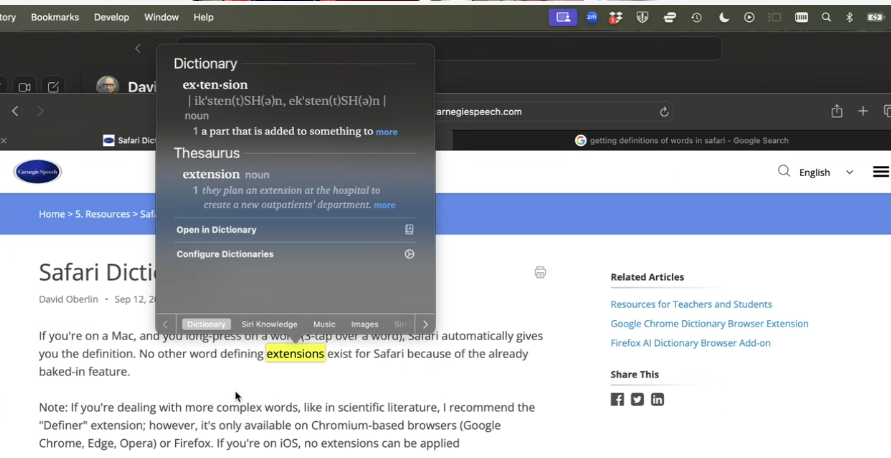The image size is (891, 458).
Task: Click the video call icon in the background window
Action: (24, 87)
